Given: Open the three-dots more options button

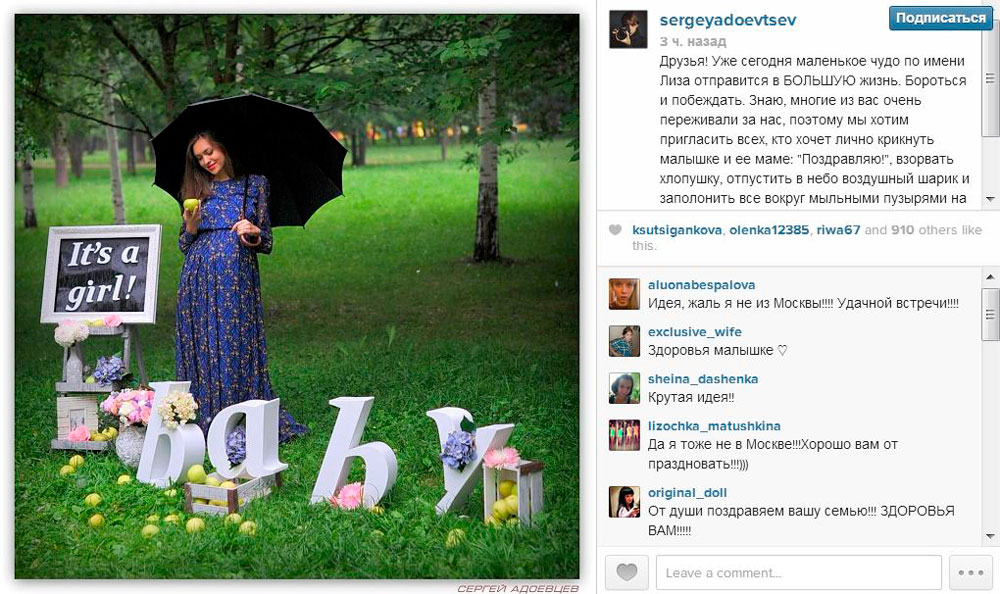Looking at the screenshot, I should coord(971,572).
